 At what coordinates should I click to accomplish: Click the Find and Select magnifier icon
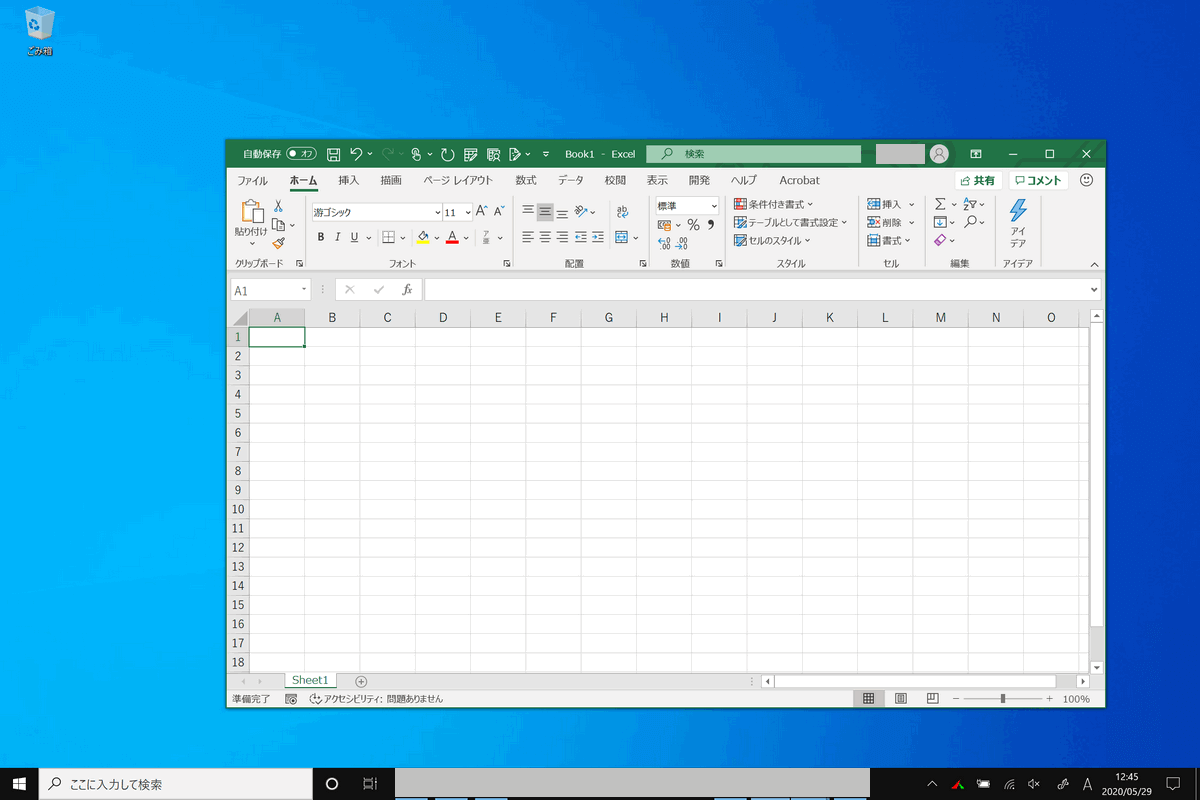pyautogui.click(x=971, y=222)
